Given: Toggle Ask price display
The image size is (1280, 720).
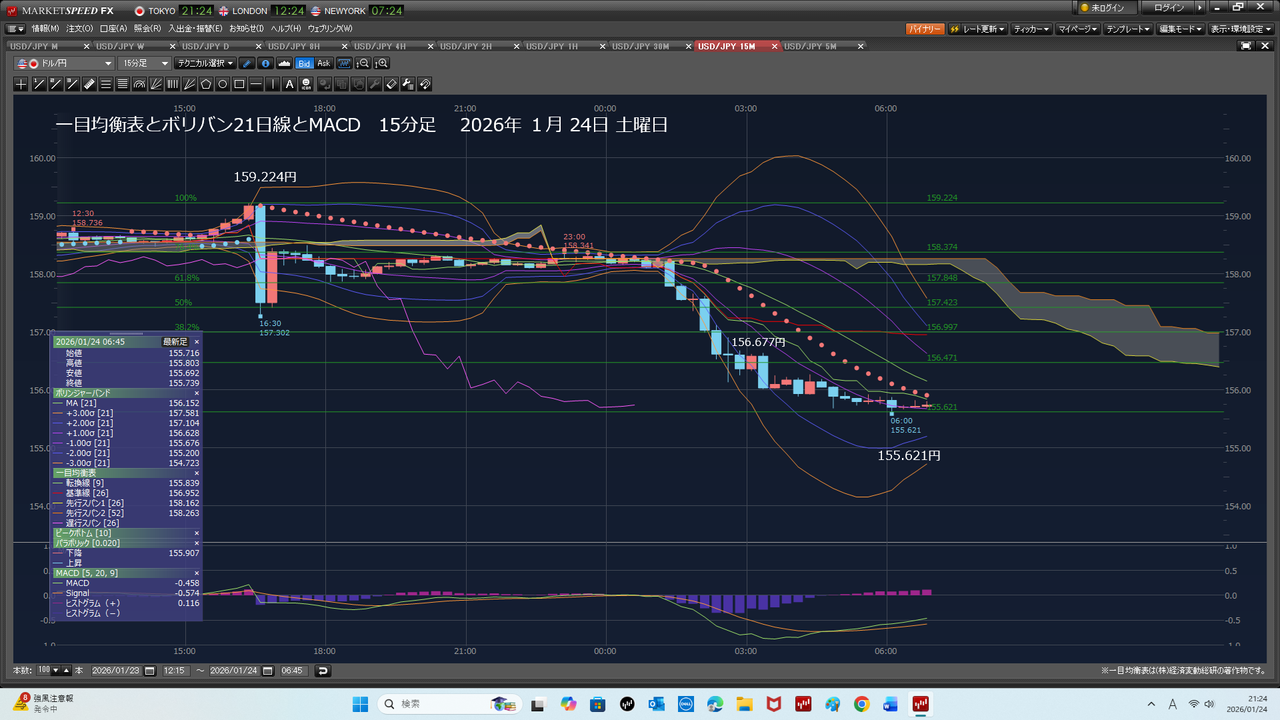Looking at the screenshot, I should [x=323, y=63].
